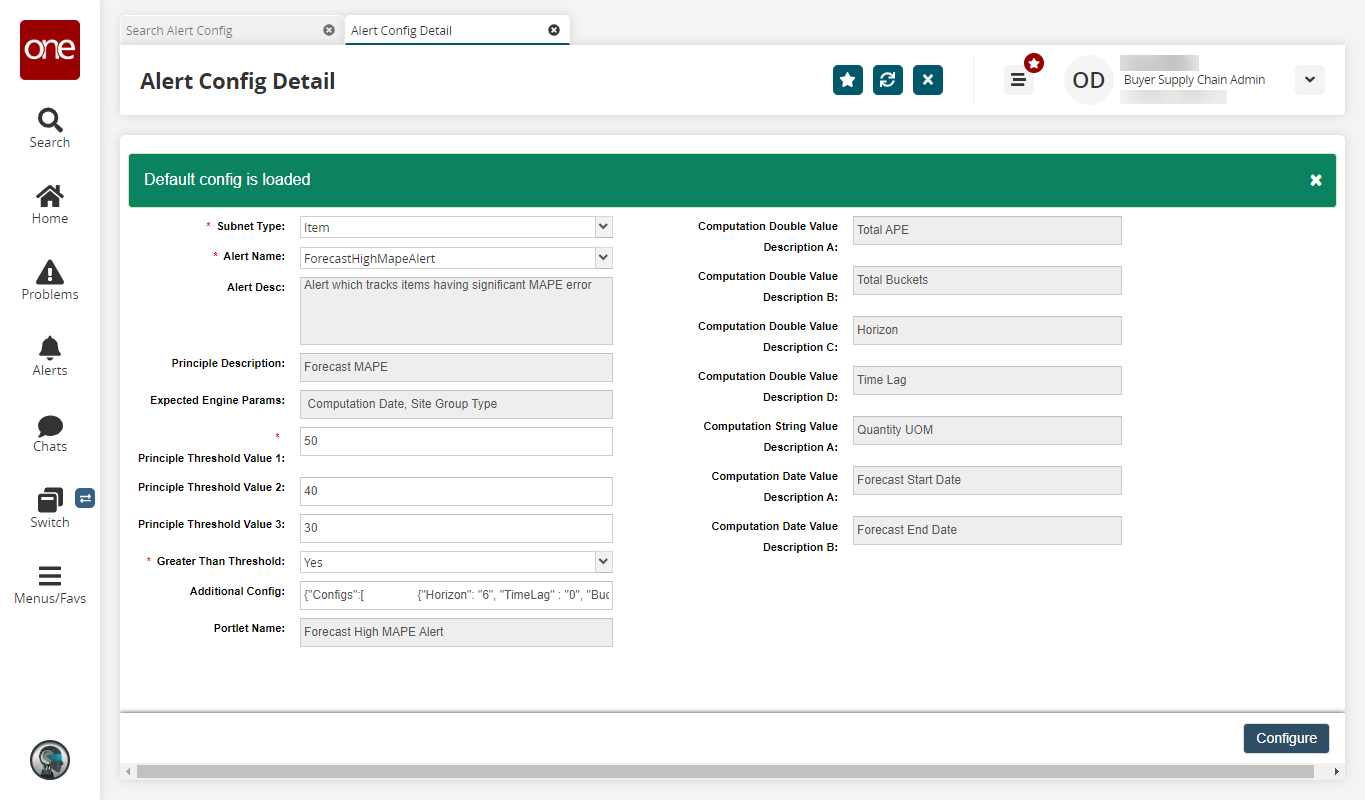Image resolution: width=1365 pixels, height=800 pixels.
Task: Open the Alert Name dropdown
Action: (x=603, y=258)
